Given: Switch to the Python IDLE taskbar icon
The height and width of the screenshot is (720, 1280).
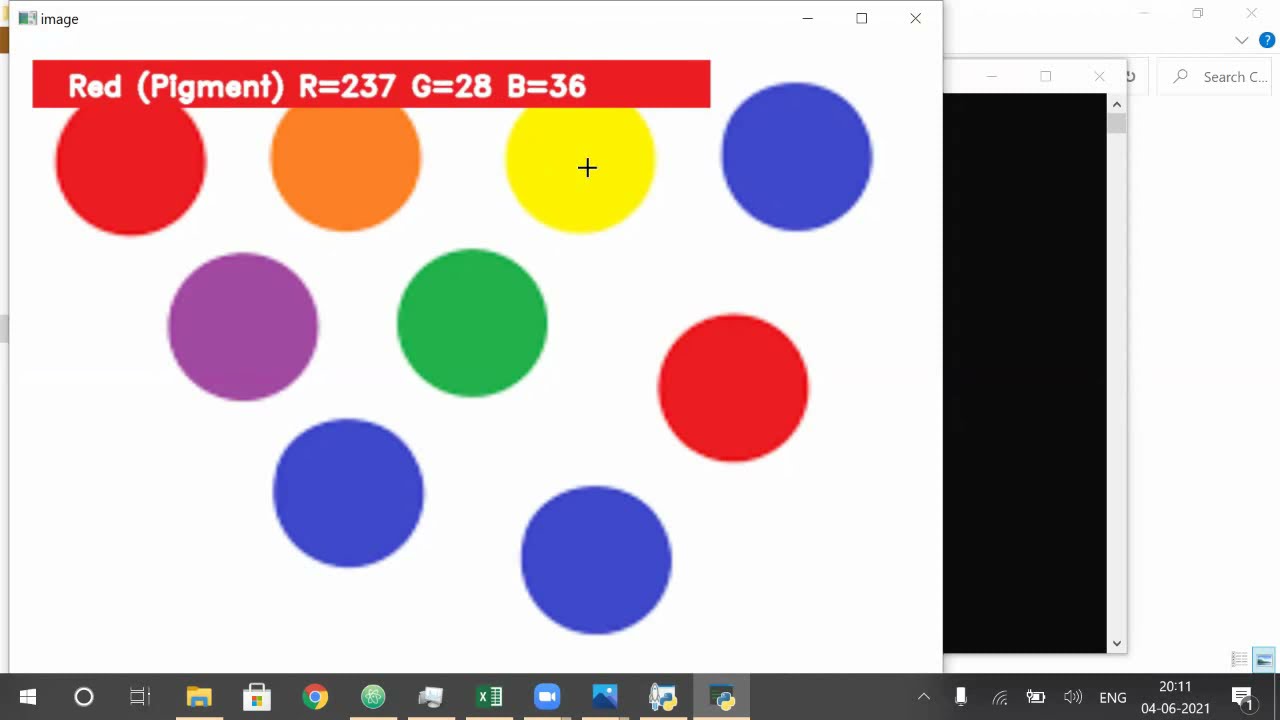Looking at the screenshot, I should tap(663, 697).
